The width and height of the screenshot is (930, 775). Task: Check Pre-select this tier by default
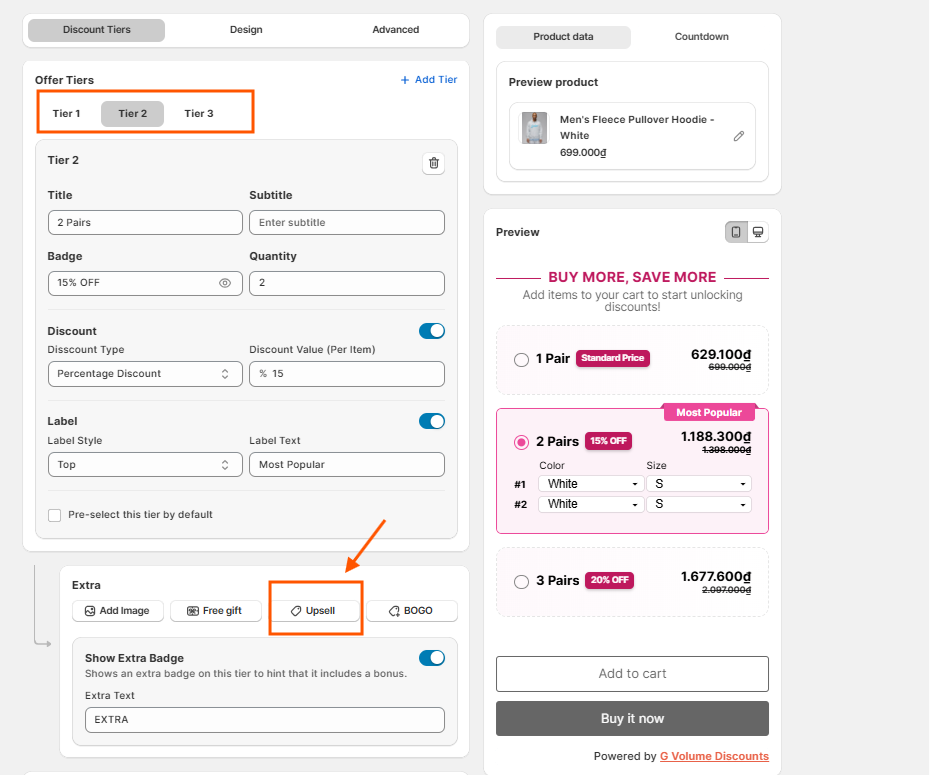55,515
